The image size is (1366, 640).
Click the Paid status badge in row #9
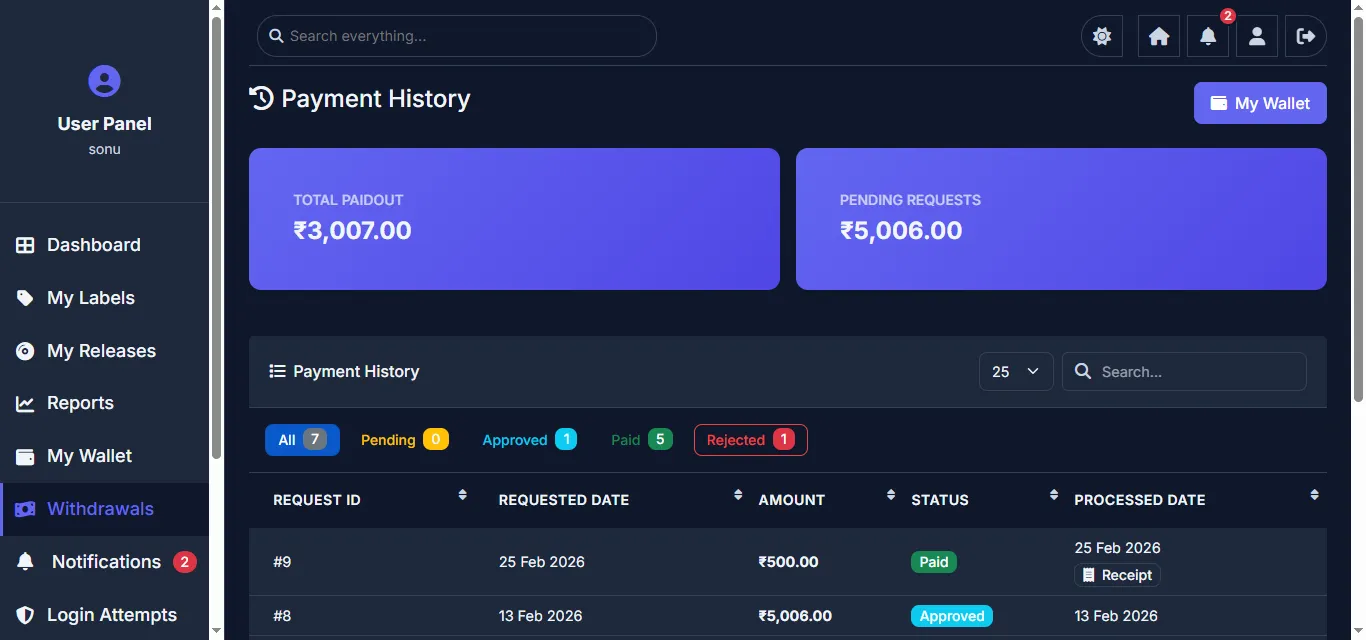point(934,562)
